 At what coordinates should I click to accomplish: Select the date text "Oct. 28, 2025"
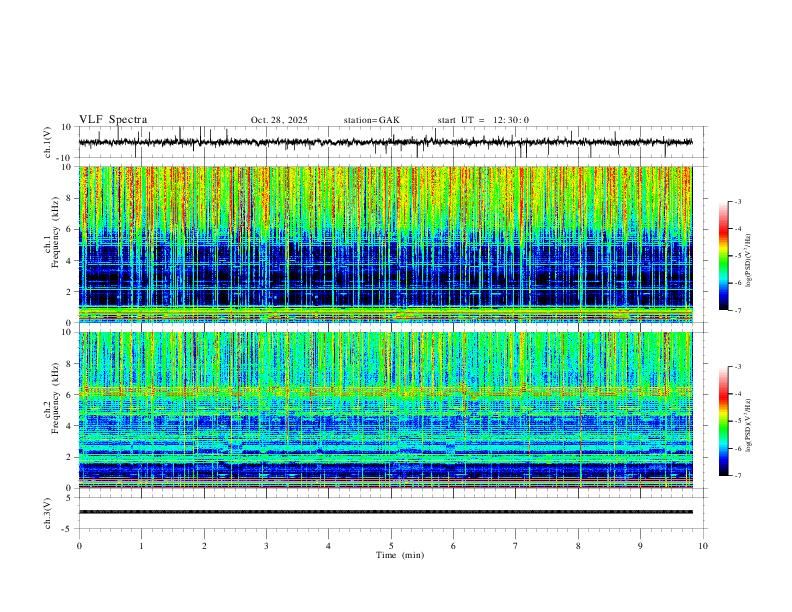[x=279, y=120]
